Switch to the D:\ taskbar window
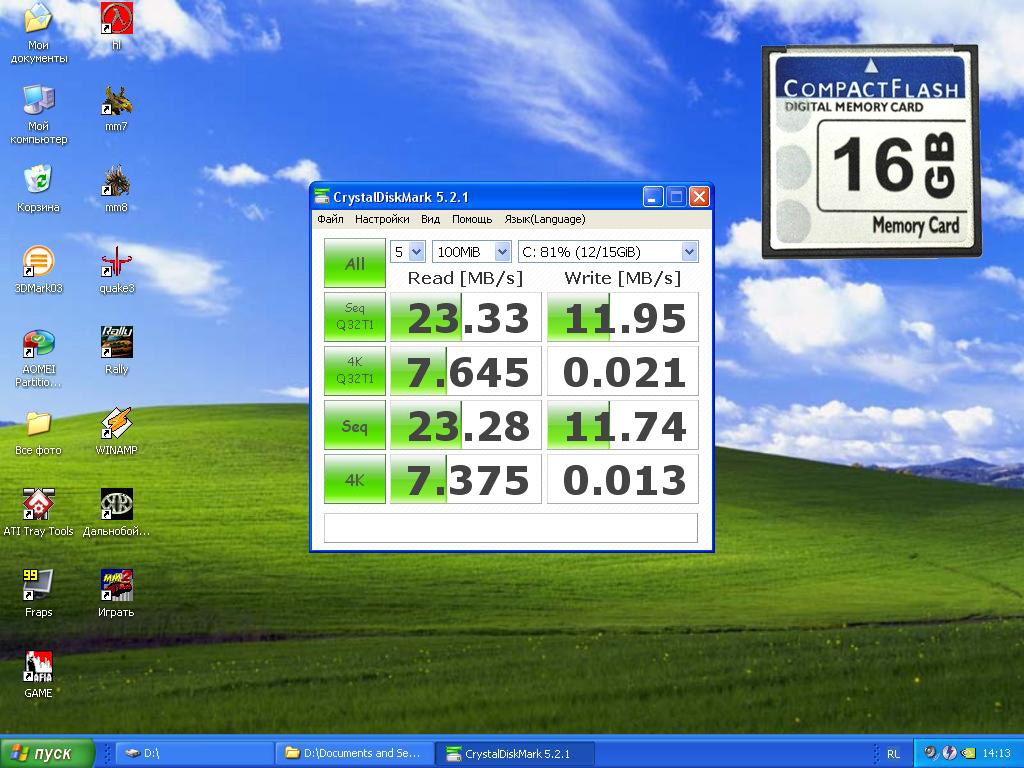 point(195,753)
